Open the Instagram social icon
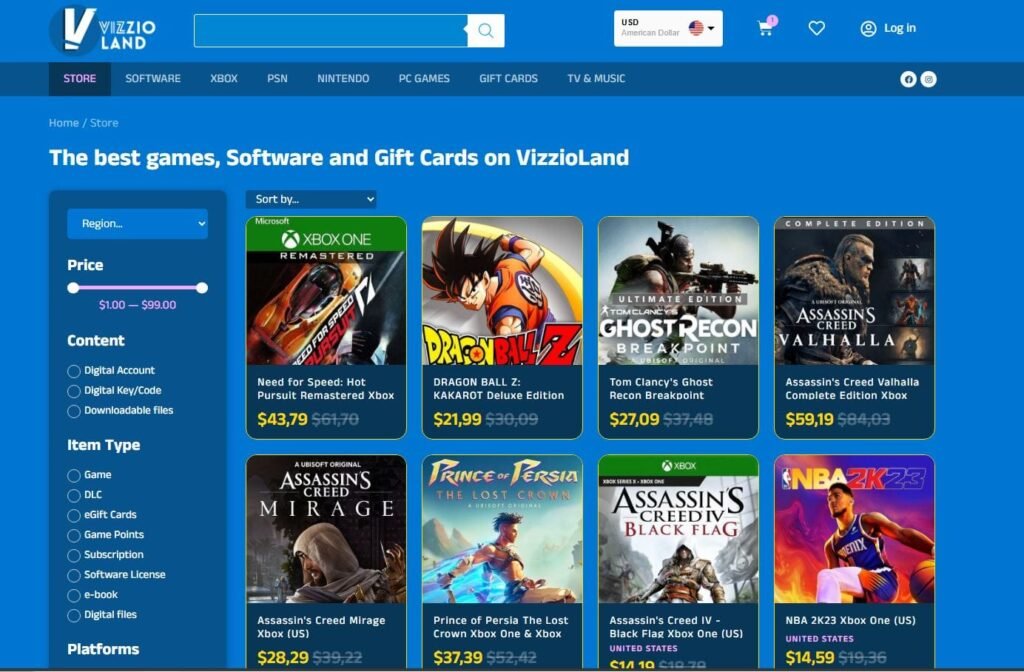This screenshot has height=672, width=1024. coord(929,79)
